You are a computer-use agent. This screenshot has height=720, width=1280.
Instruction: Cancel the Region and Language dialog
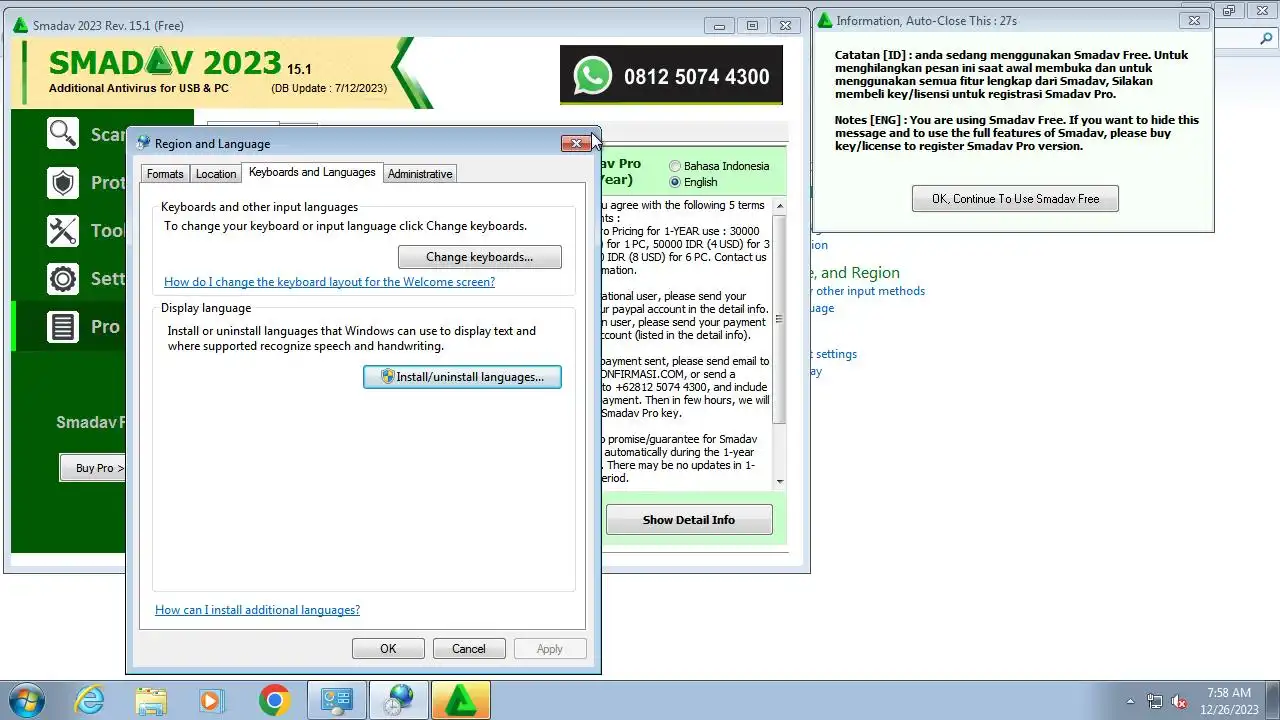(468, 649)
